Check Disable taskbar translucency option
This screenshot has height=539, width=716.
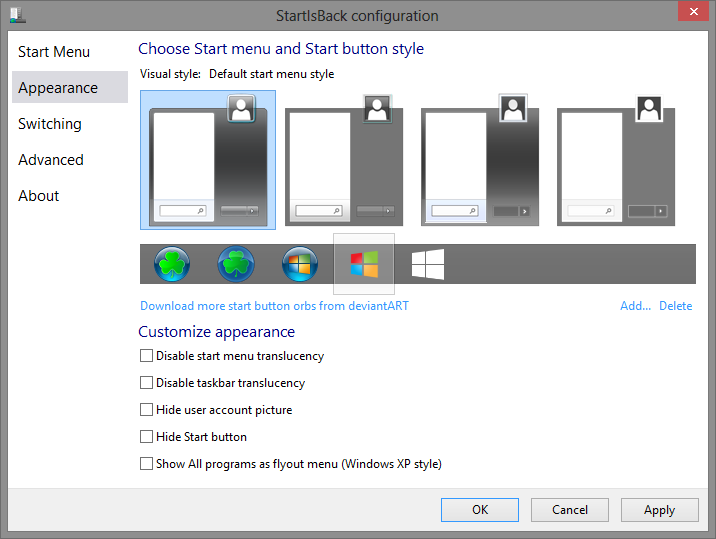click(x=147, y=382)
